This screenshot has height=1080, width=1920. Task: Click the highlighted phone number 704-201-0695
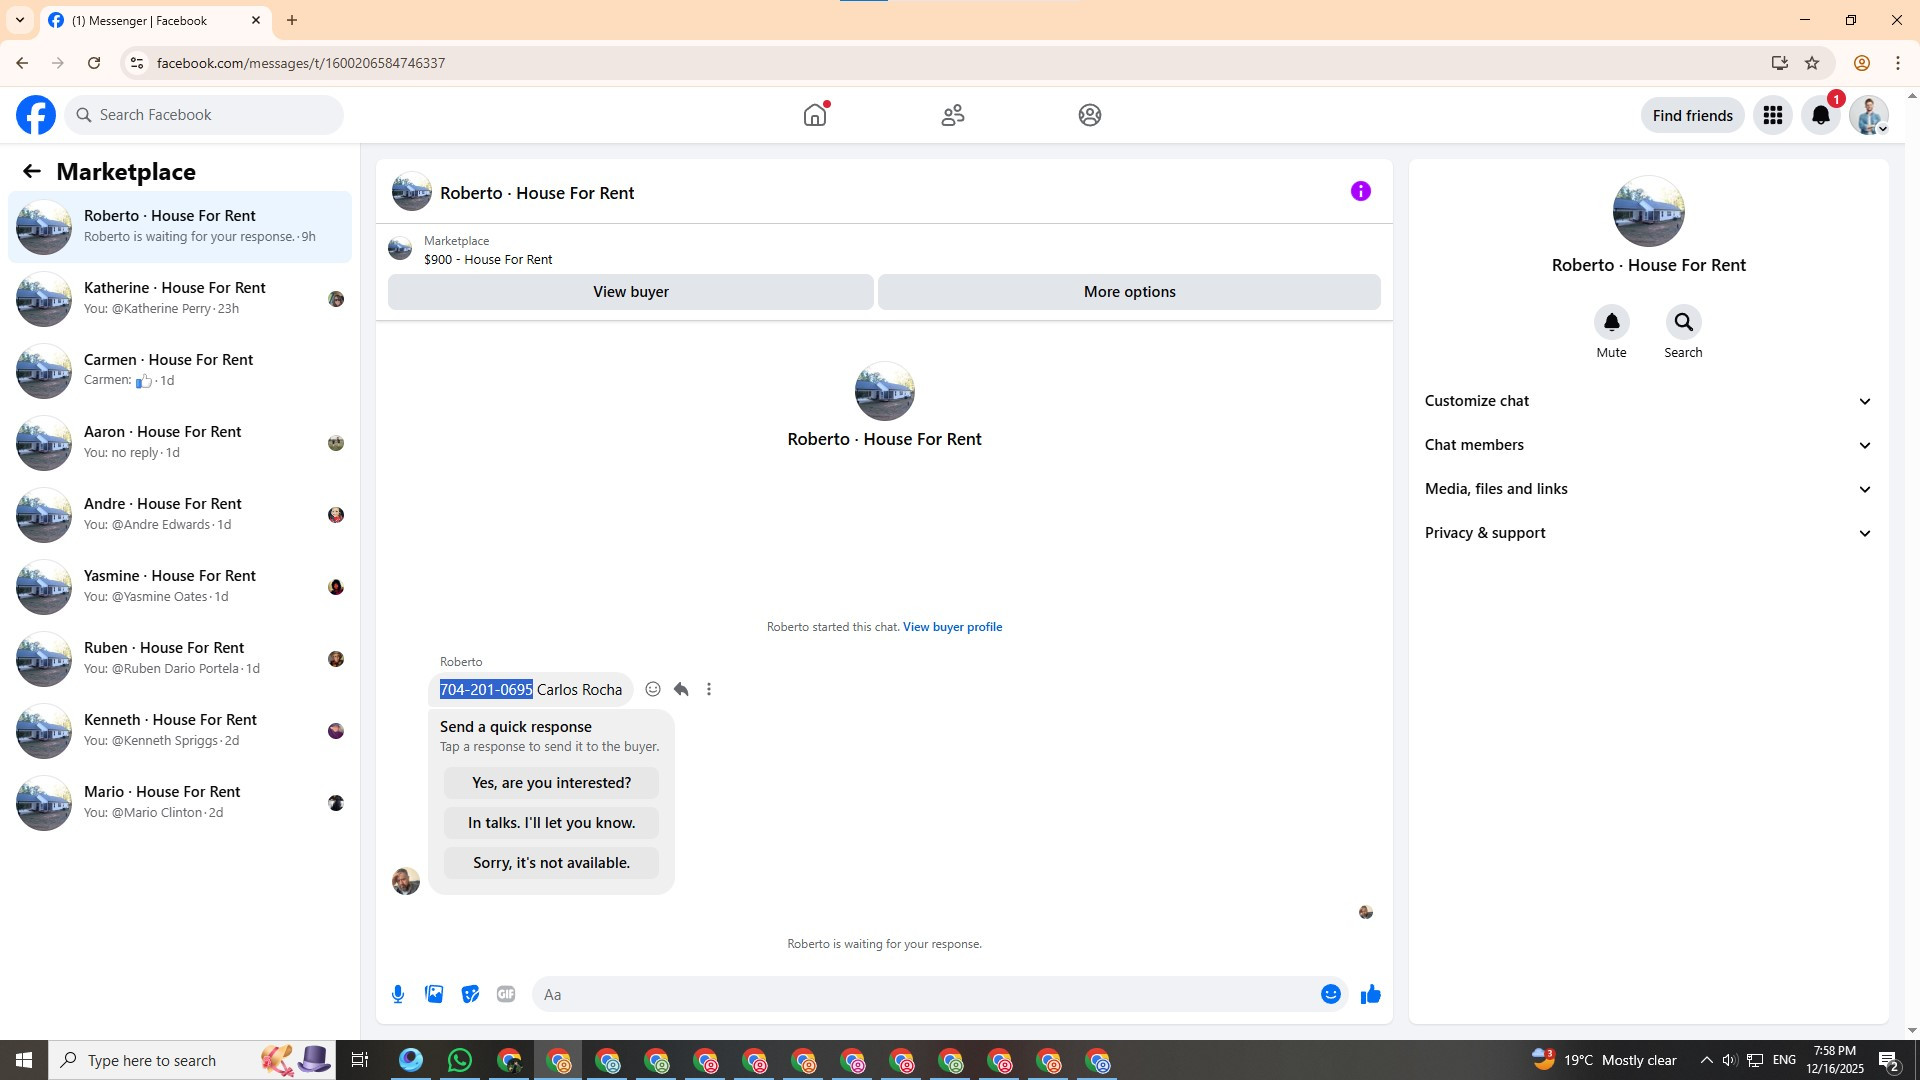point(486,690)
